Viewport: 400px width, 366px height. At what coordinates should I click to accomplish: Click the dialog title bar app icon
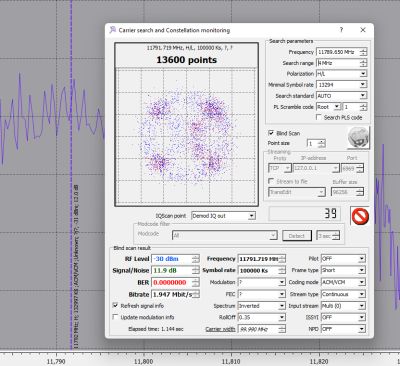coord(113,30)
